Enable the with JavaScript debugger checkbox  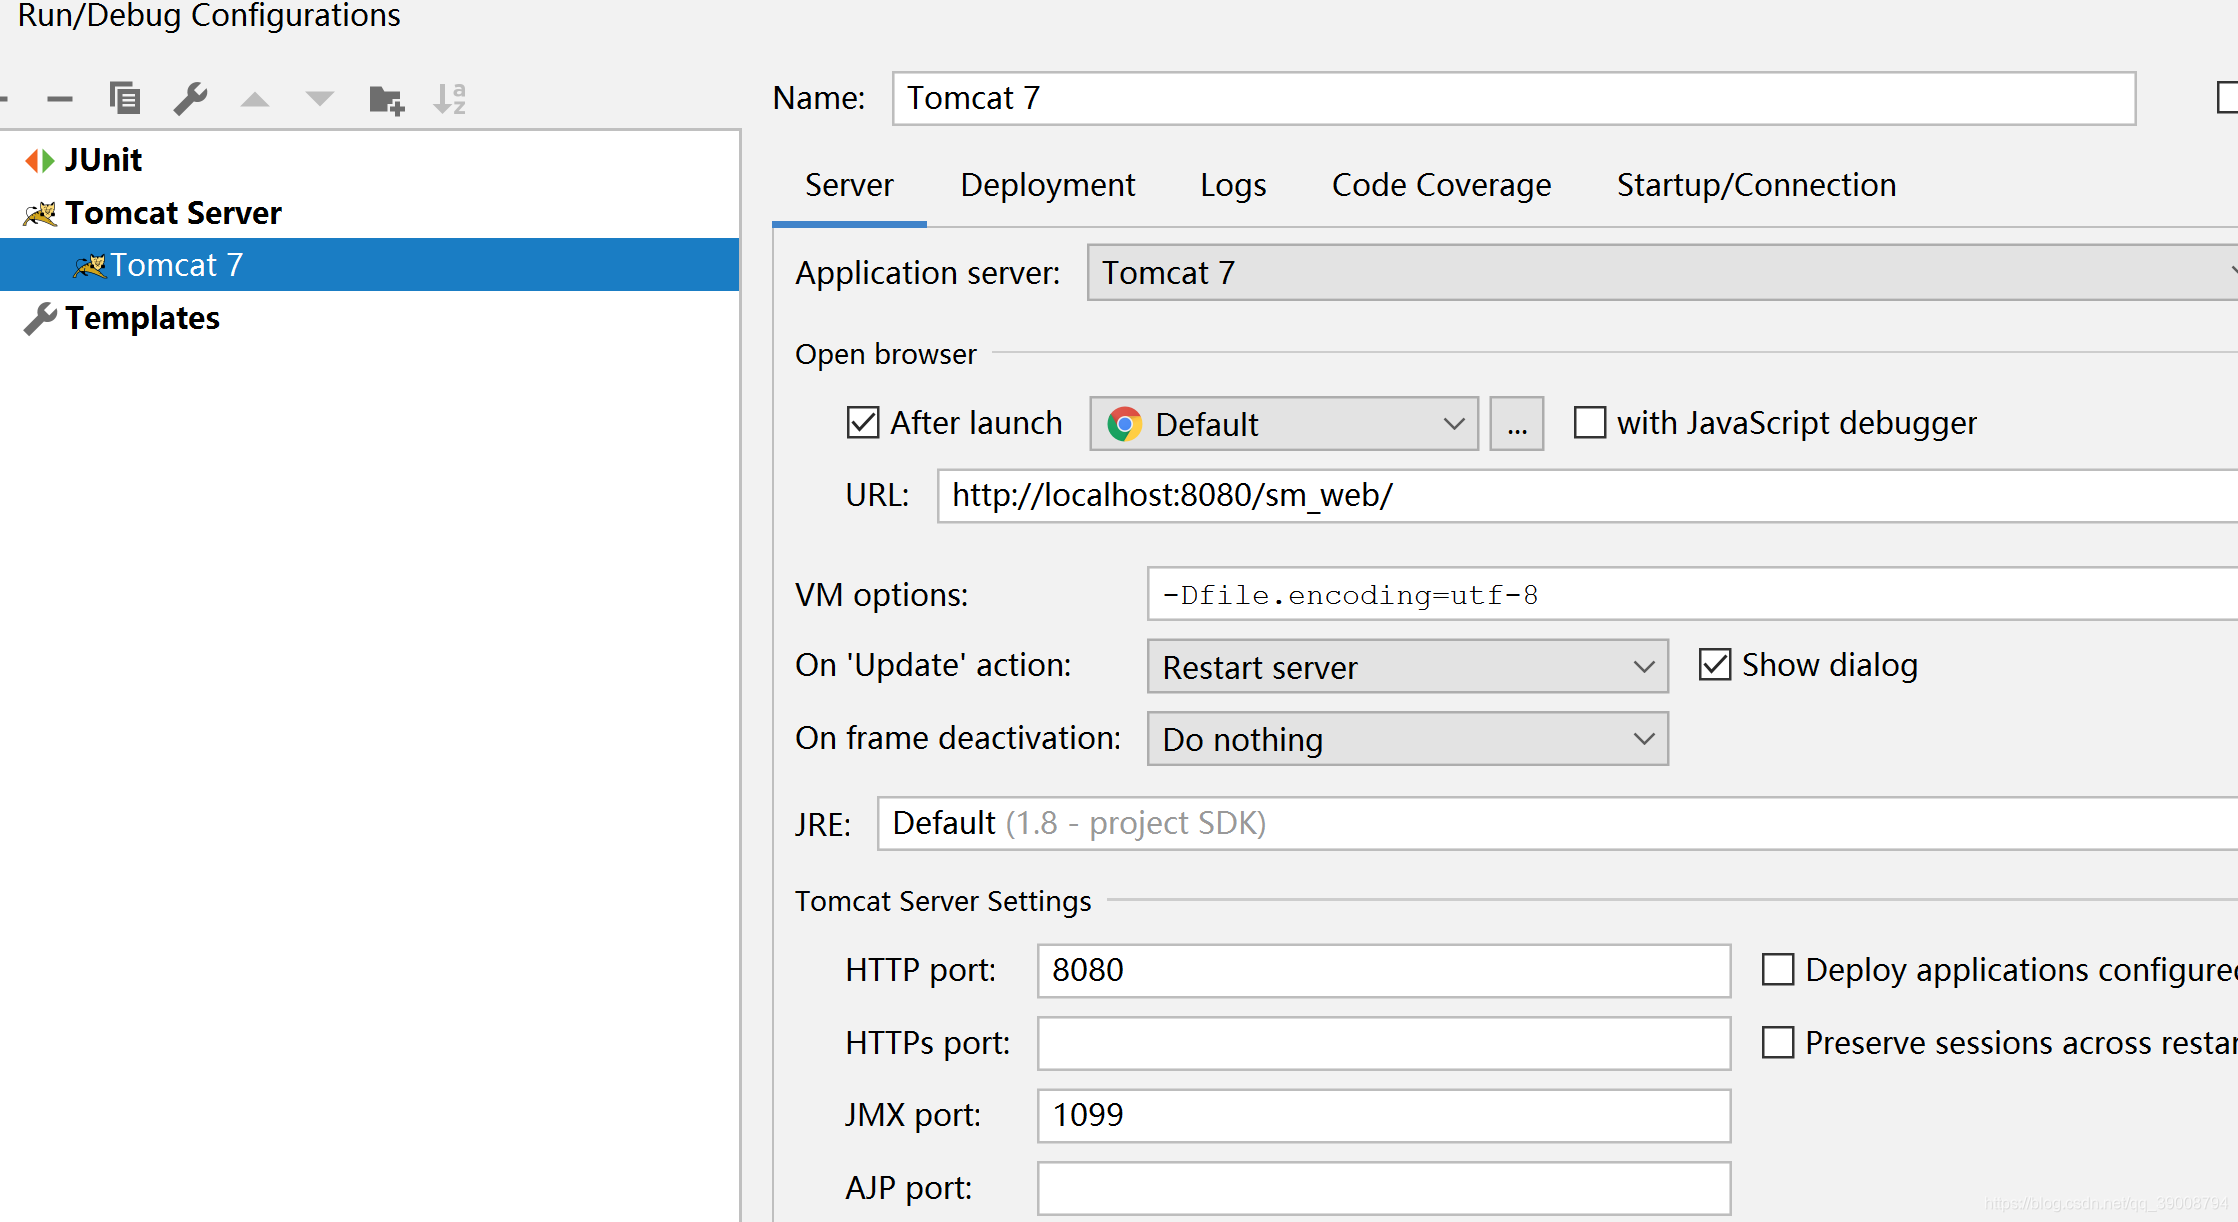(x=1590, y=423)
